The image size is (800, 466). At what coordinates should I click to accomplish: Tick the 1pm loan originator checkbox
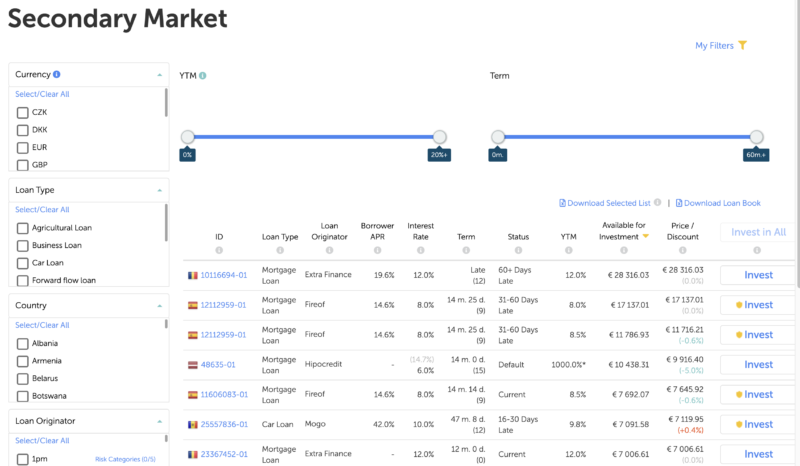(22, 459)
